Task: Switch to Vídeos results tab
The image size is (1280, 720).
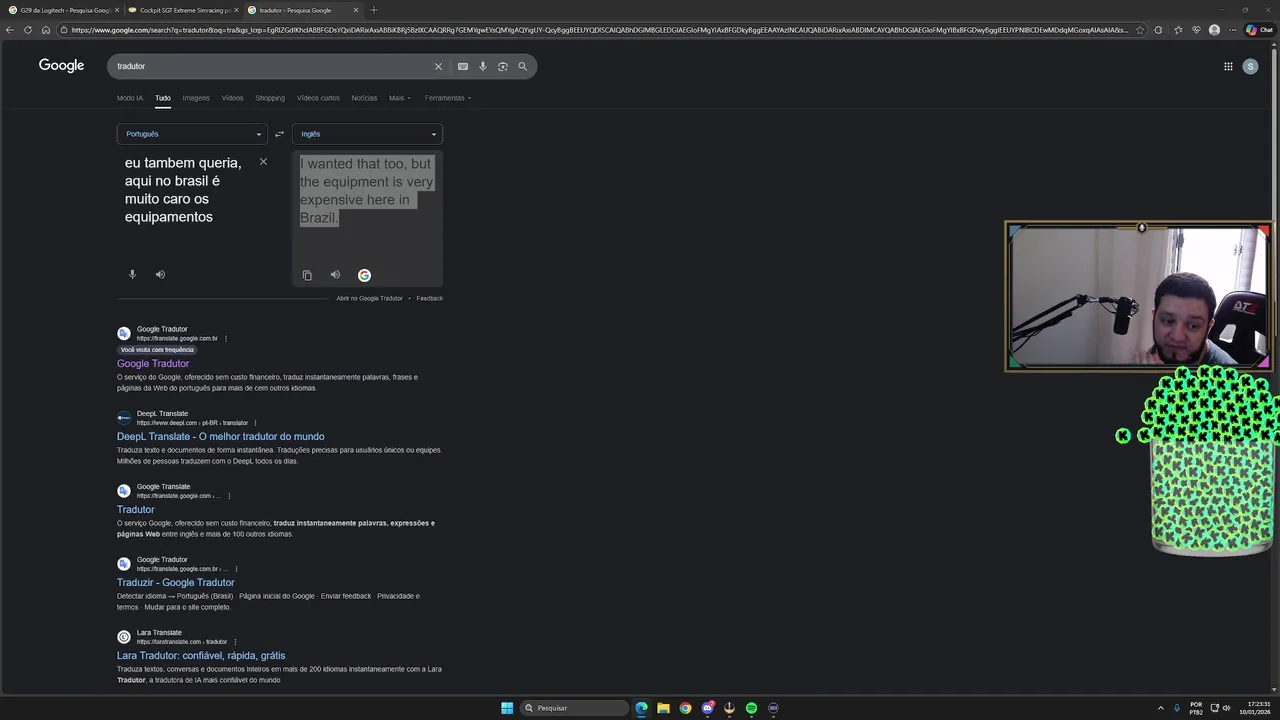Action: coord(232,98)
